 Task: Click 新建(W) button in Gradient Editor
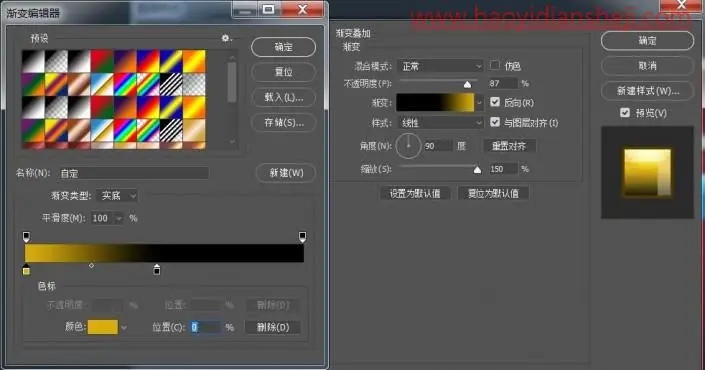point(286,173)
